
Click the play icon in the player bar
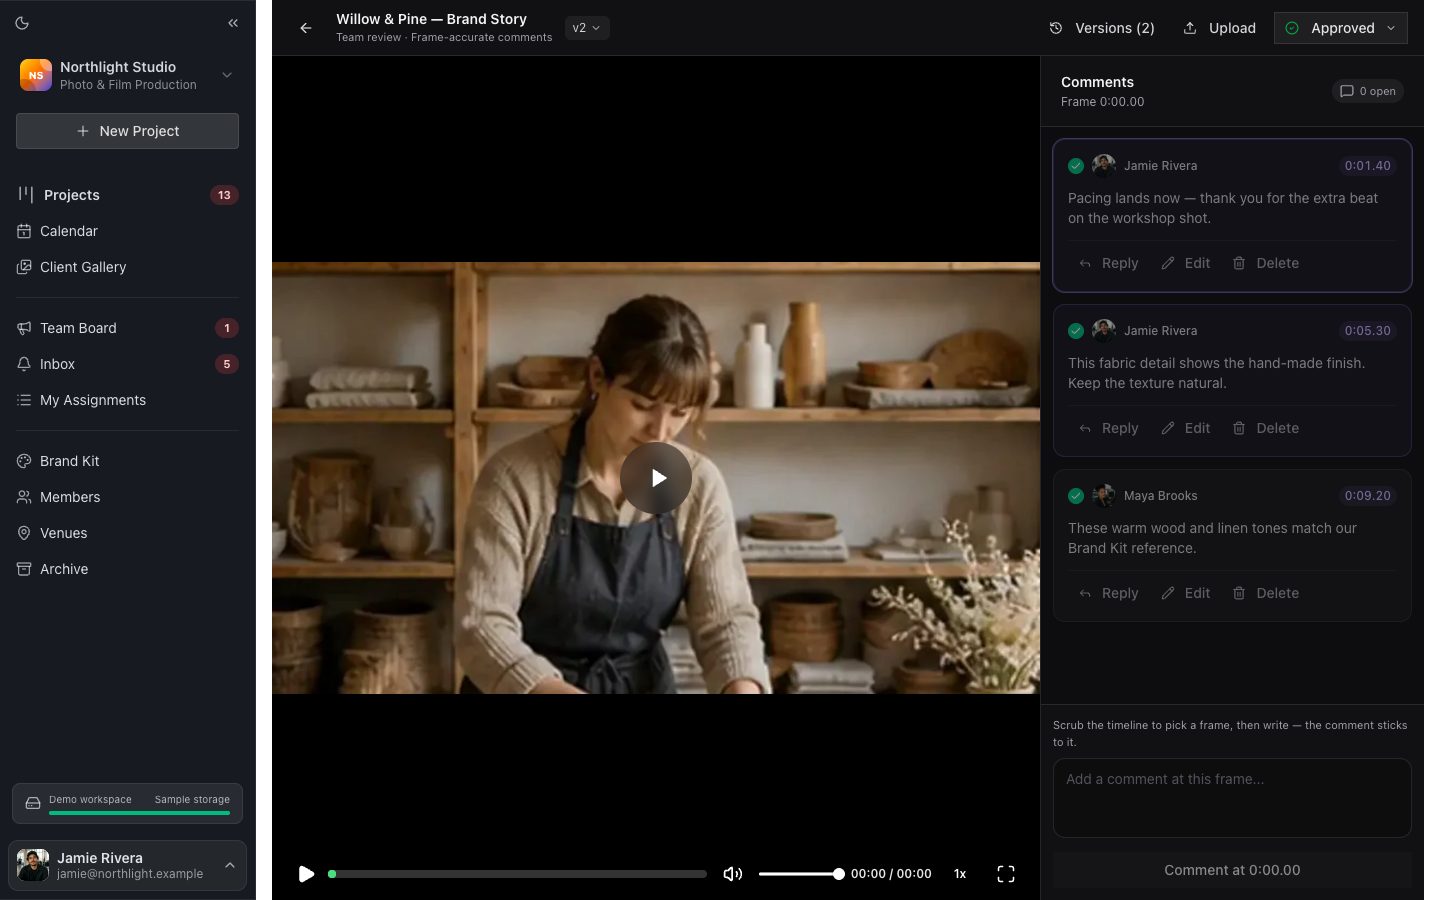point(306,874)
